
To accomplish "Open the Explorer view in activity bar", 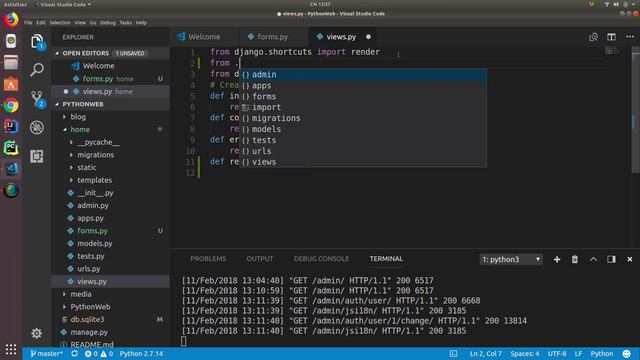I will (x=37, y=42).
